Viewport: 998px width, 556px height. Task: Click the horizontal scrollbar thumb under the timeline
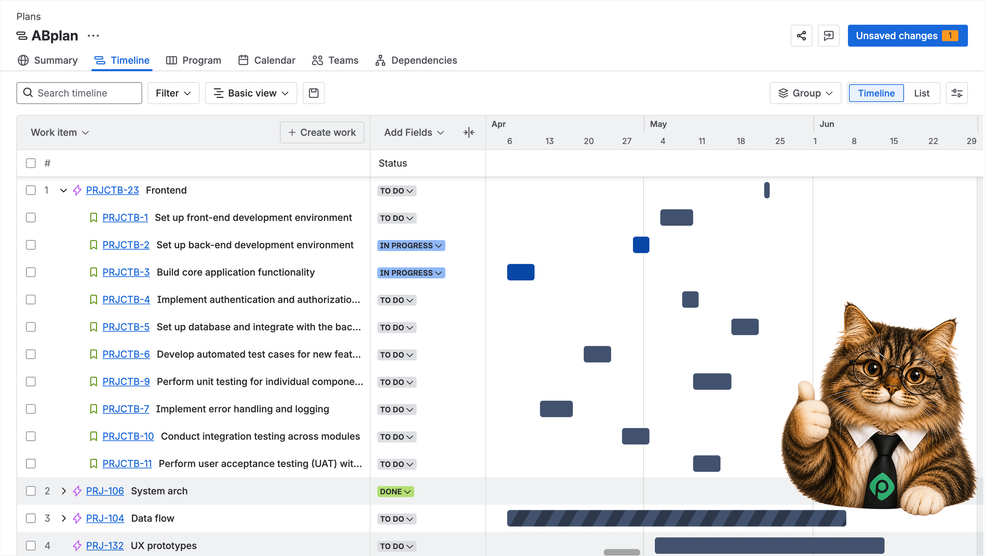[622, 552]
